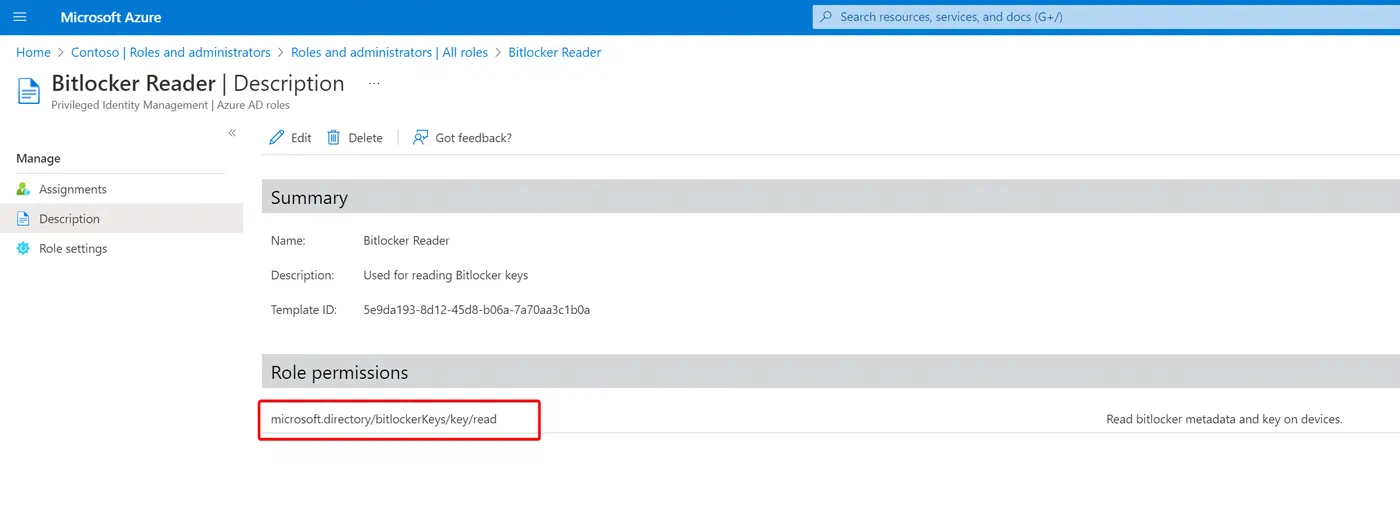Open Contoso | Roles and administrators breadcrumb
The height and width of the screenshot is (521, 1400).
coord(171,52)
